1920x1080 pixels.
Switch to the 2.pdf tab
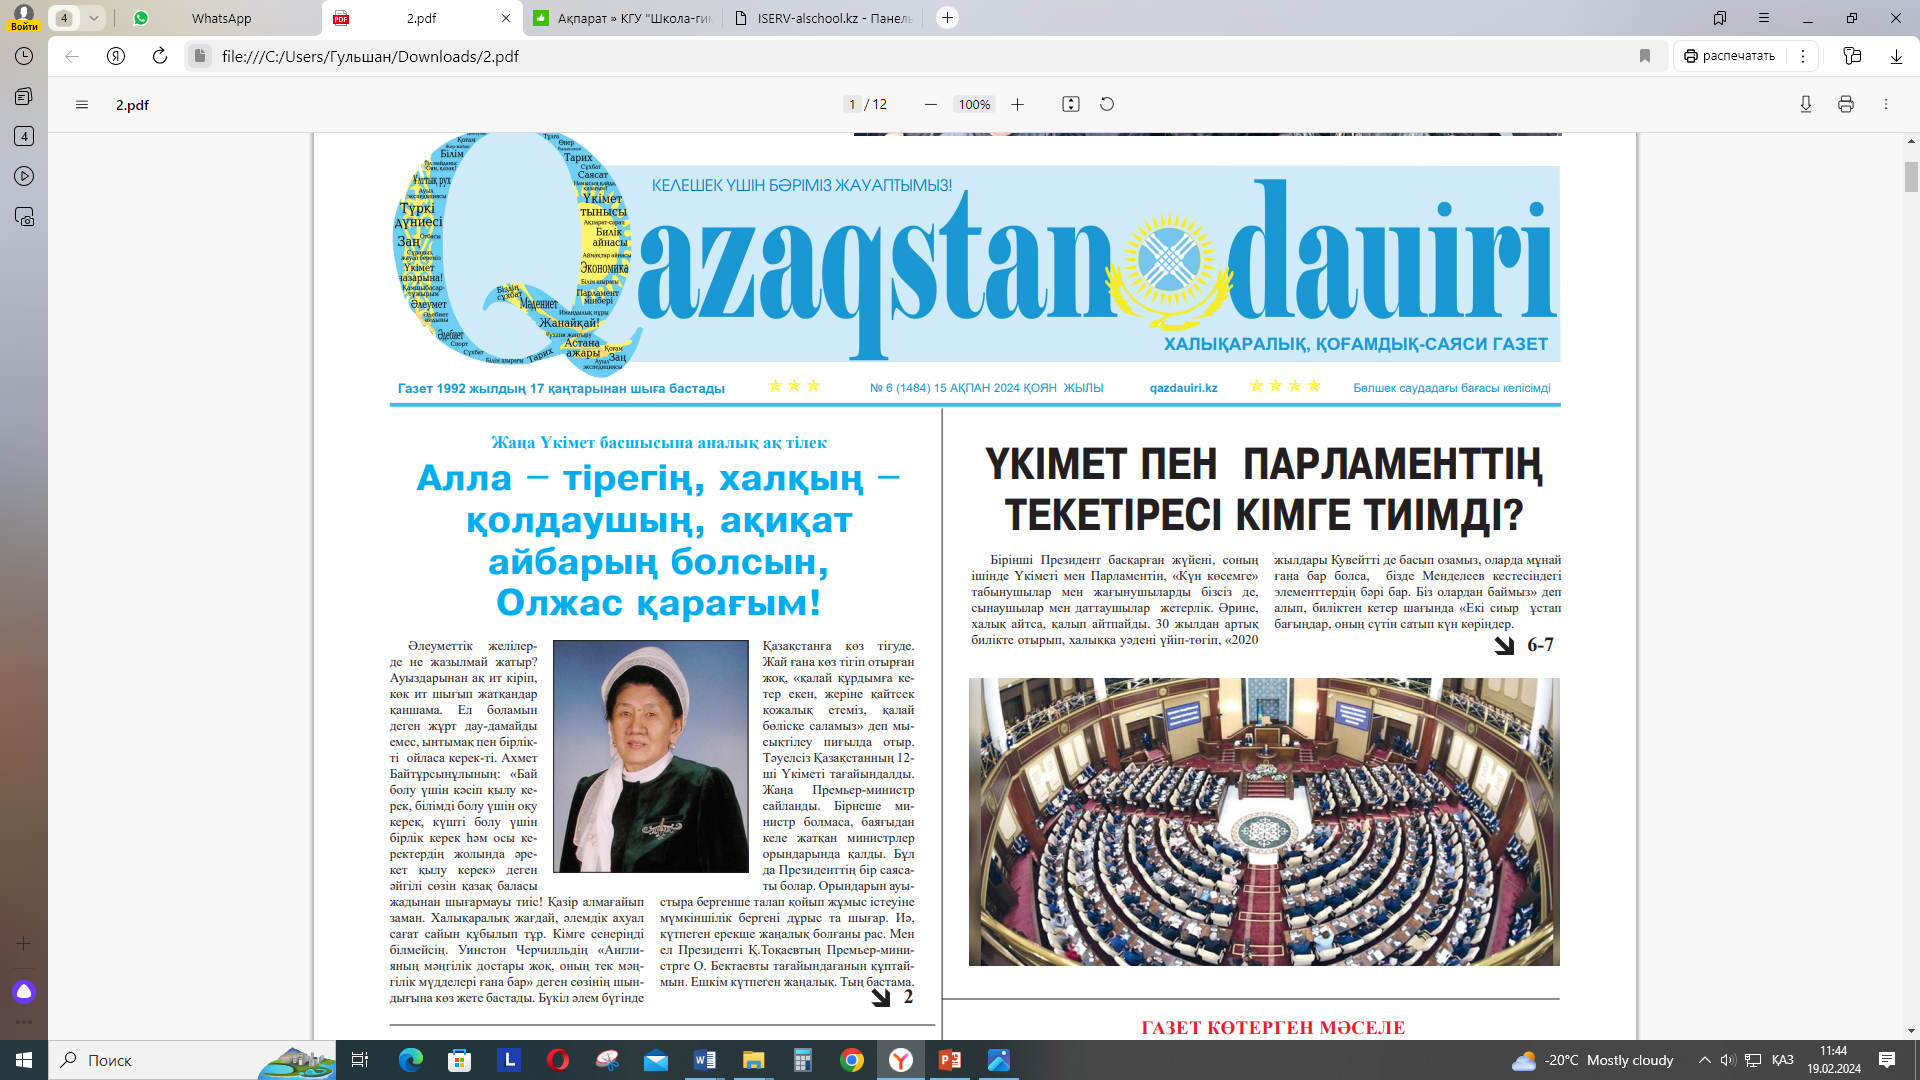[x=421, y=18]
